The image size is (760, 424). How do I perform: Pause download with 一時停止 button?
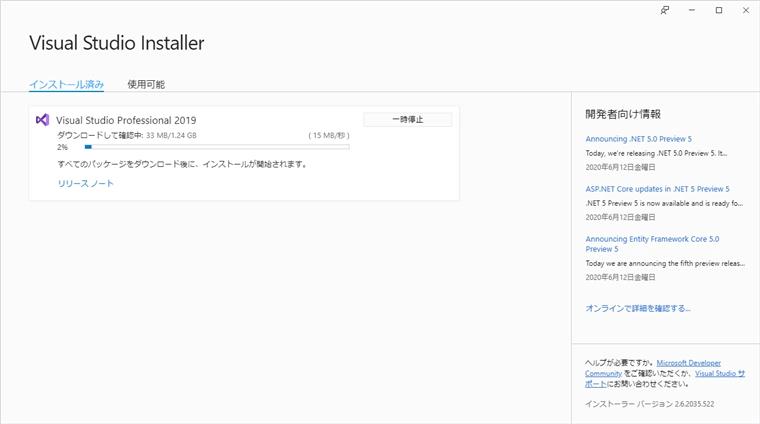(x=408, y=120)
